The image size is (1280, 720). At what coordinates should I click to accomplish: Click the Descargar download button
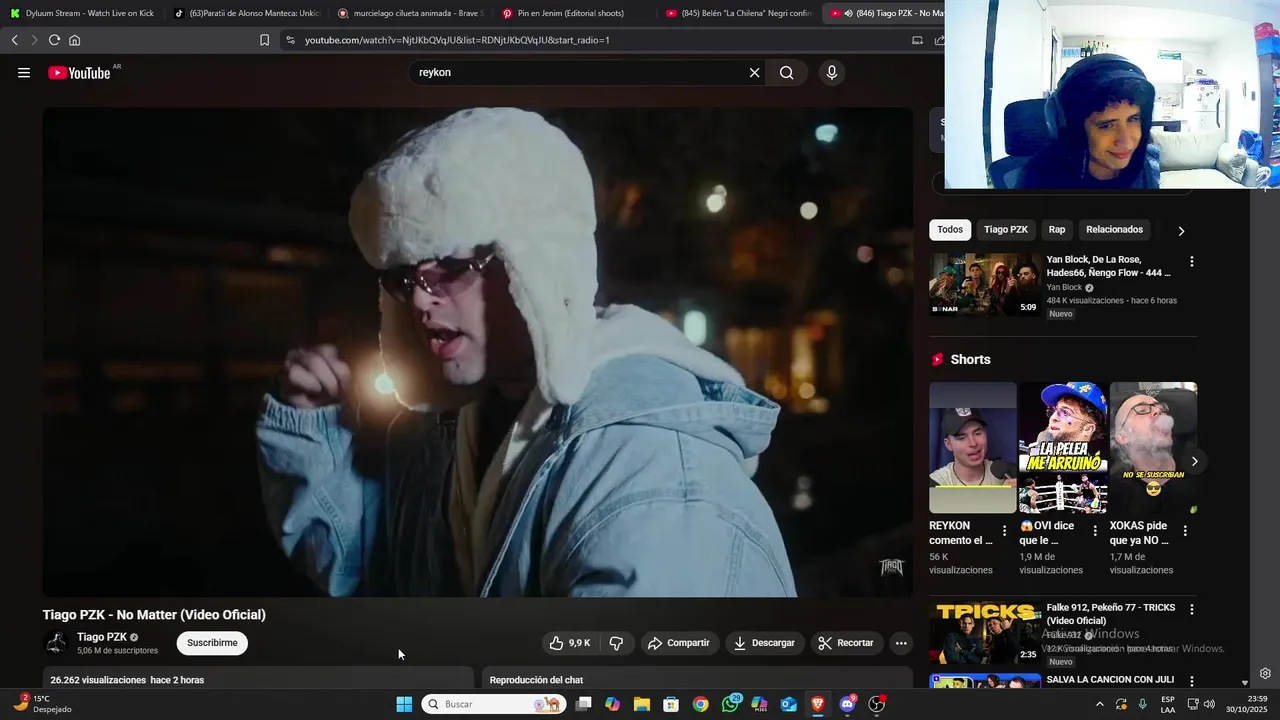(765, 643)
